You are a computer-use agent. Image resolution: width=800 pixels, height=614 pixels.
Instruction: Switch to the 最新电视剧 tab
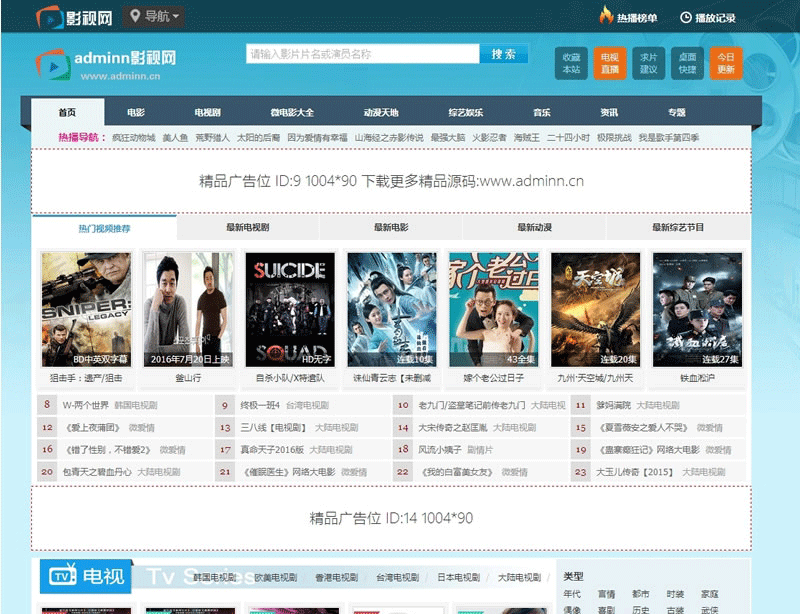248,228
